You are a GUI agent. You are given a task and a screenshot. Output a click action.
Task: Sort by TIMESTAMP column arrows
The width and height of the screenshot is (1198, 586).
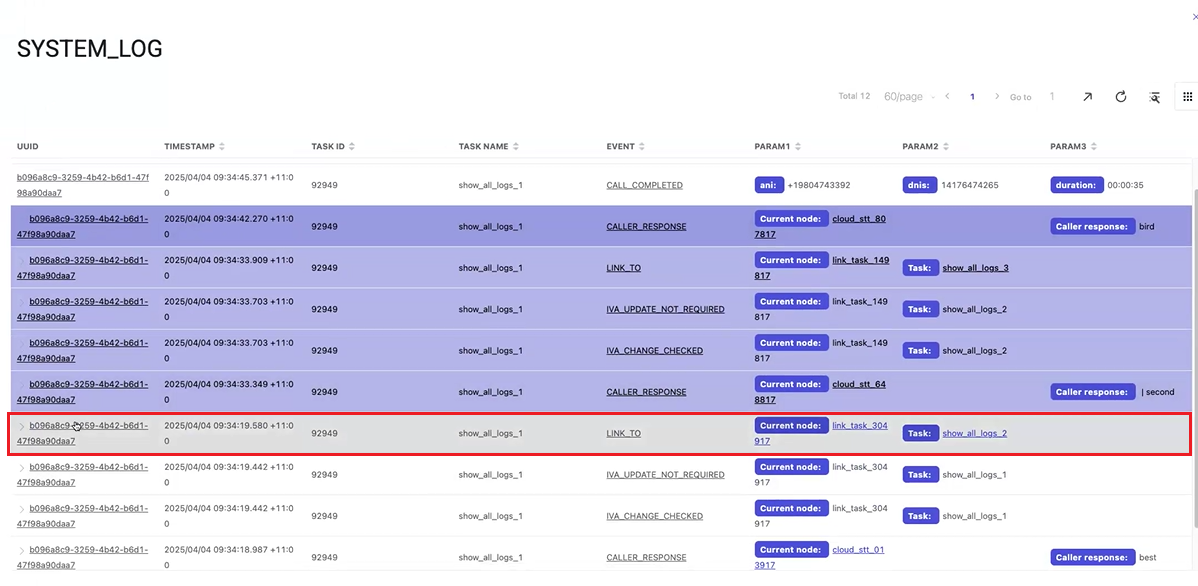222,147
